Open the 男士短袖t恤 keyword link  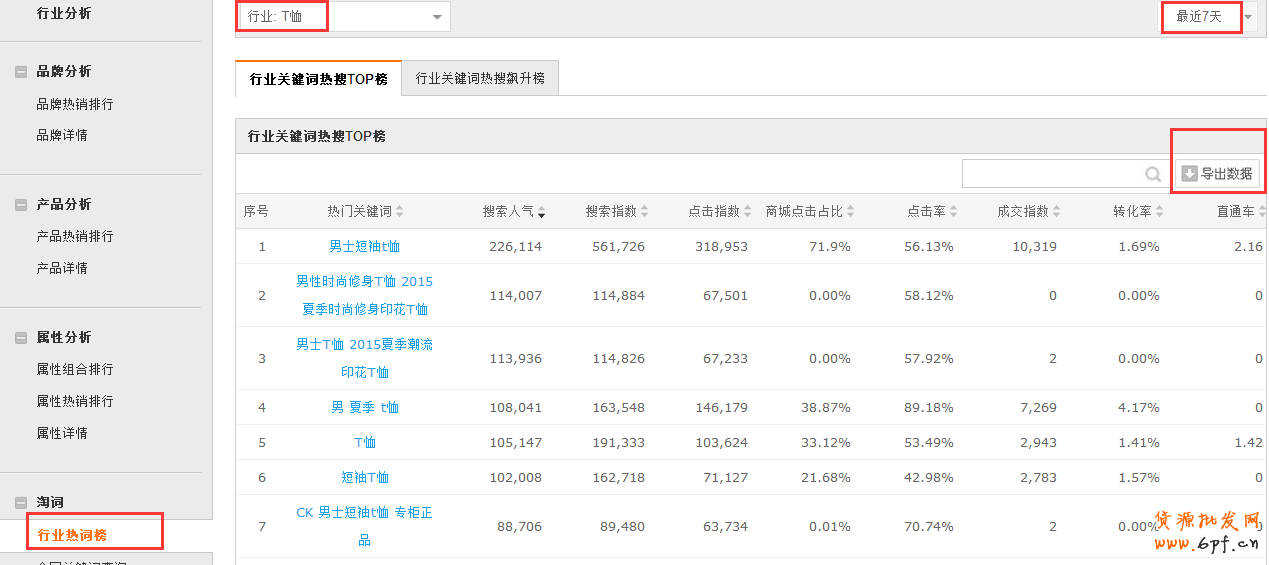pyautogui.click(x=364, y=247)
